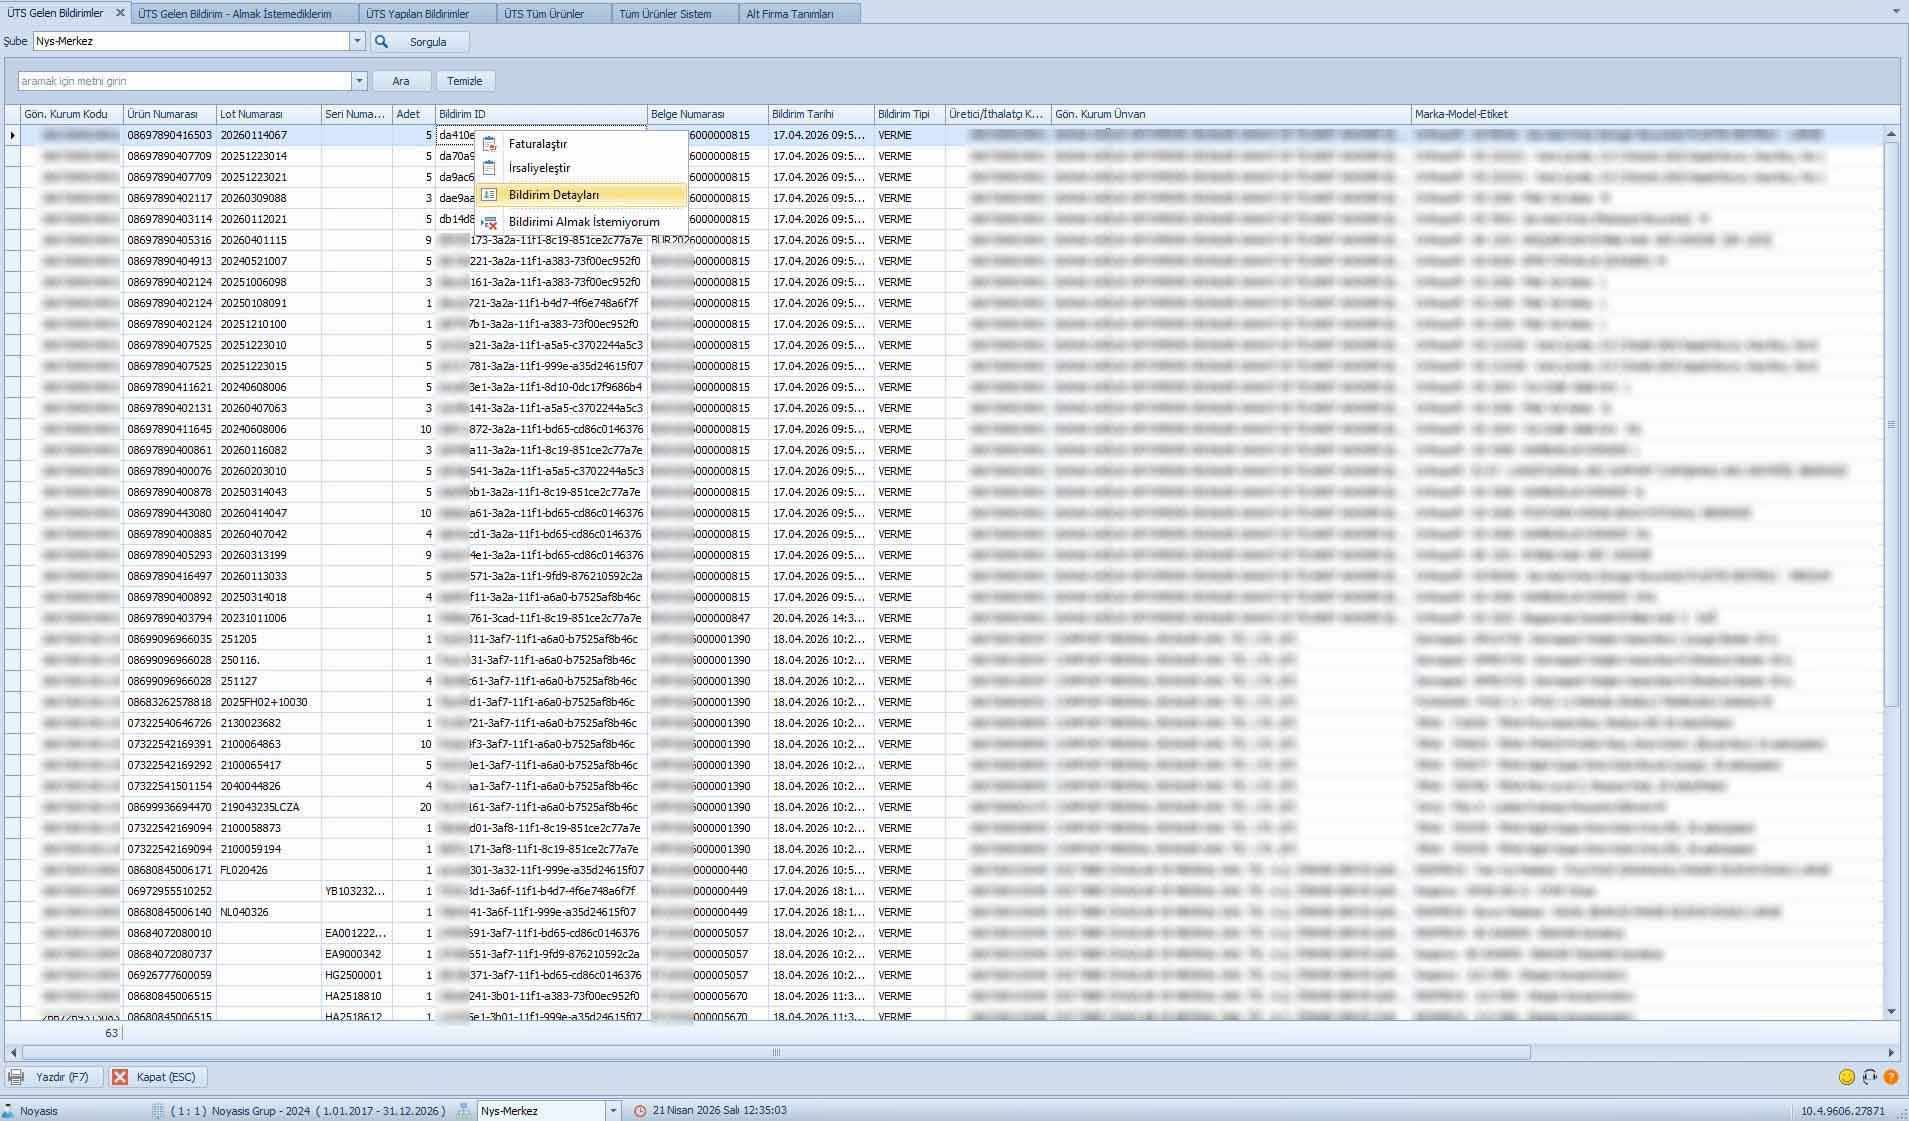Image resolution: width=1909 pixels, height=1121 pixels.
Task: Click the horizontal scrollbar right arrow
Action: coord(1890,1052)
